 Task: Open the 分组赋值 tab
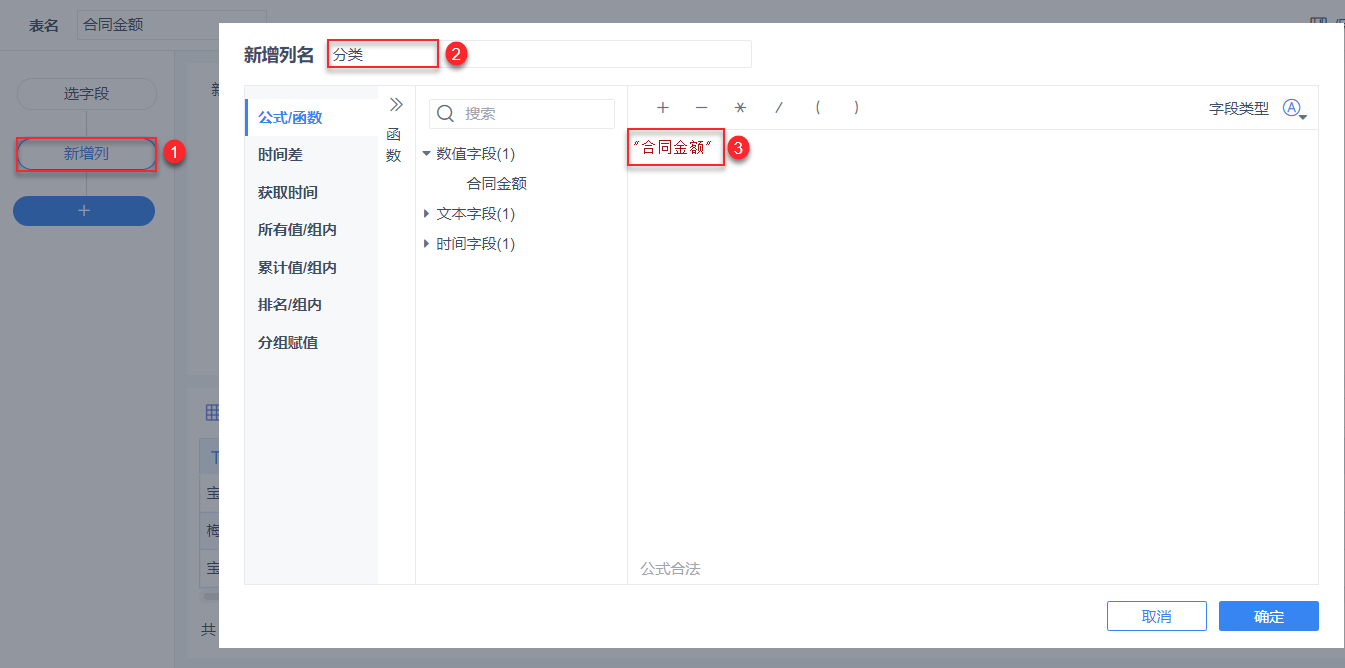[x=311, y=343]
